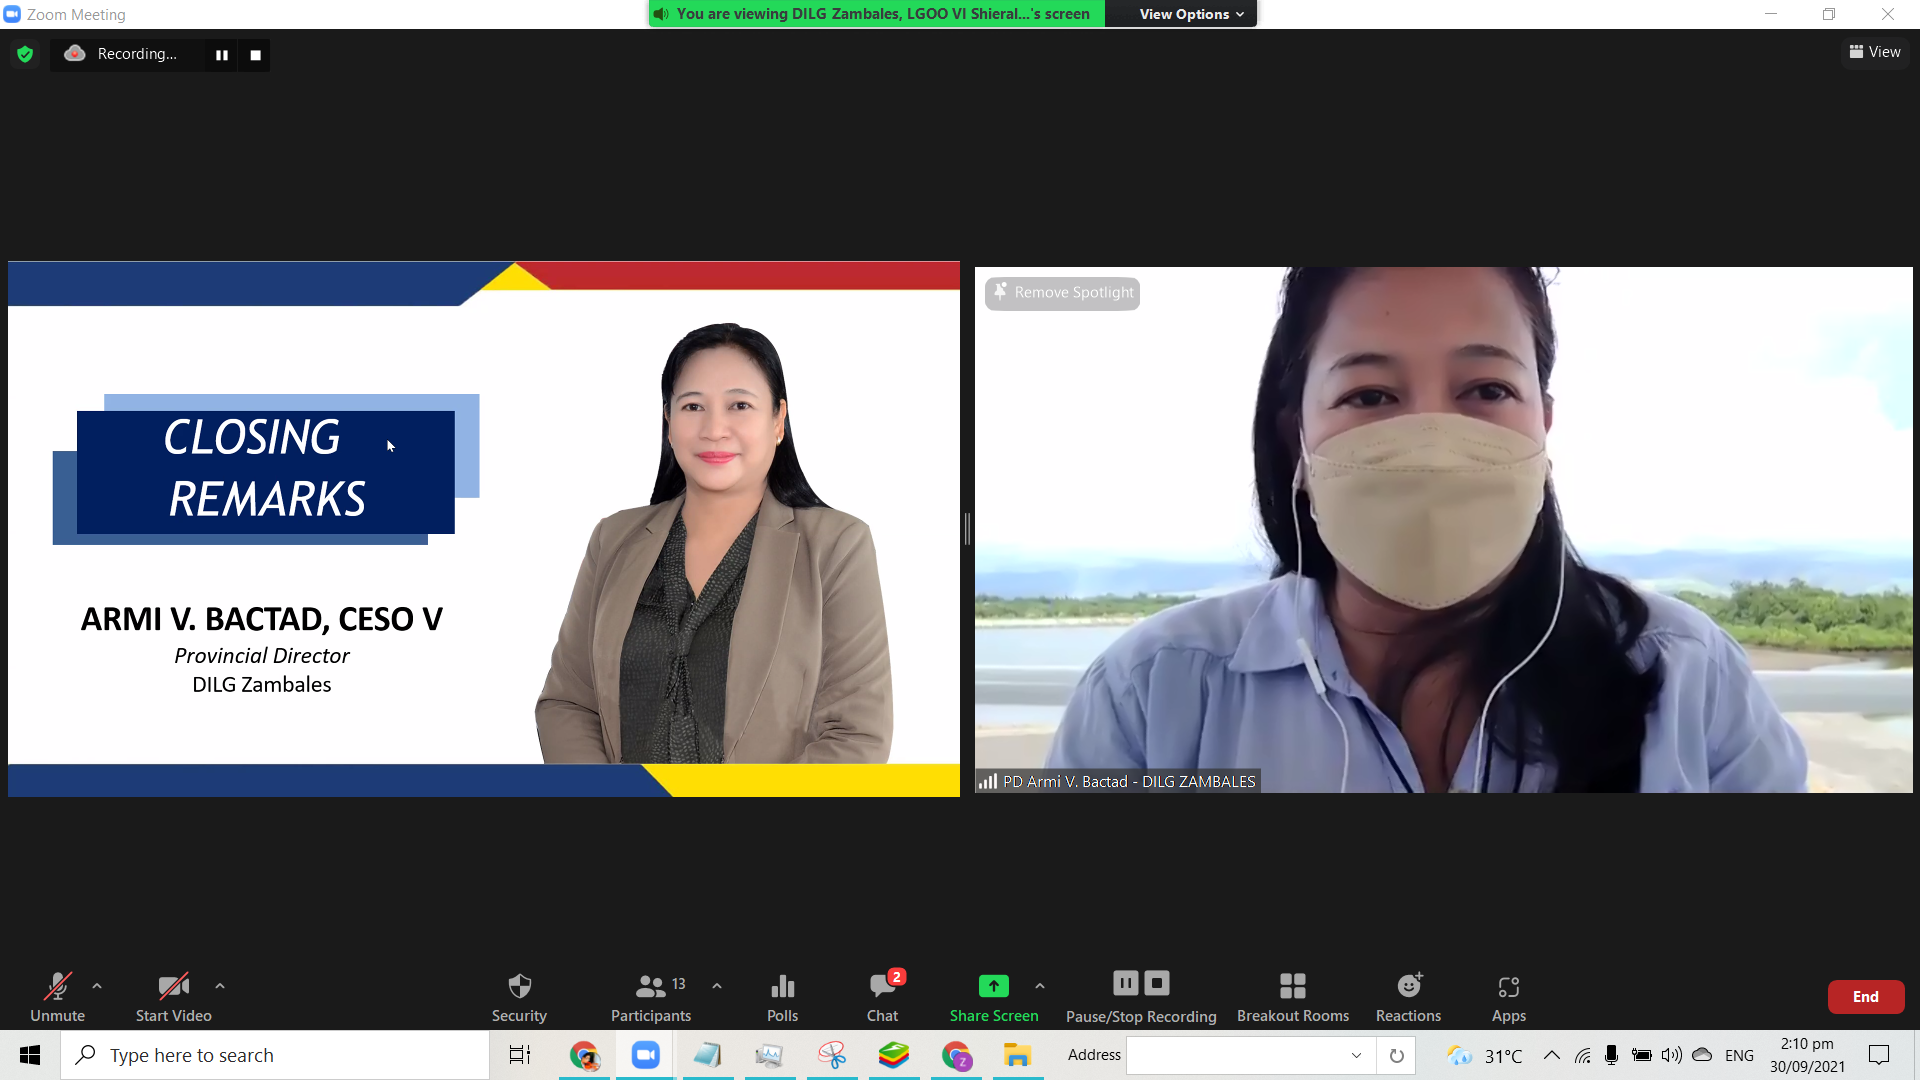Click the microphone tray icon
Image resolution: width=1920 pixels, height=1080 pixels.
pyautogui.click(x=1611, y=1055)
